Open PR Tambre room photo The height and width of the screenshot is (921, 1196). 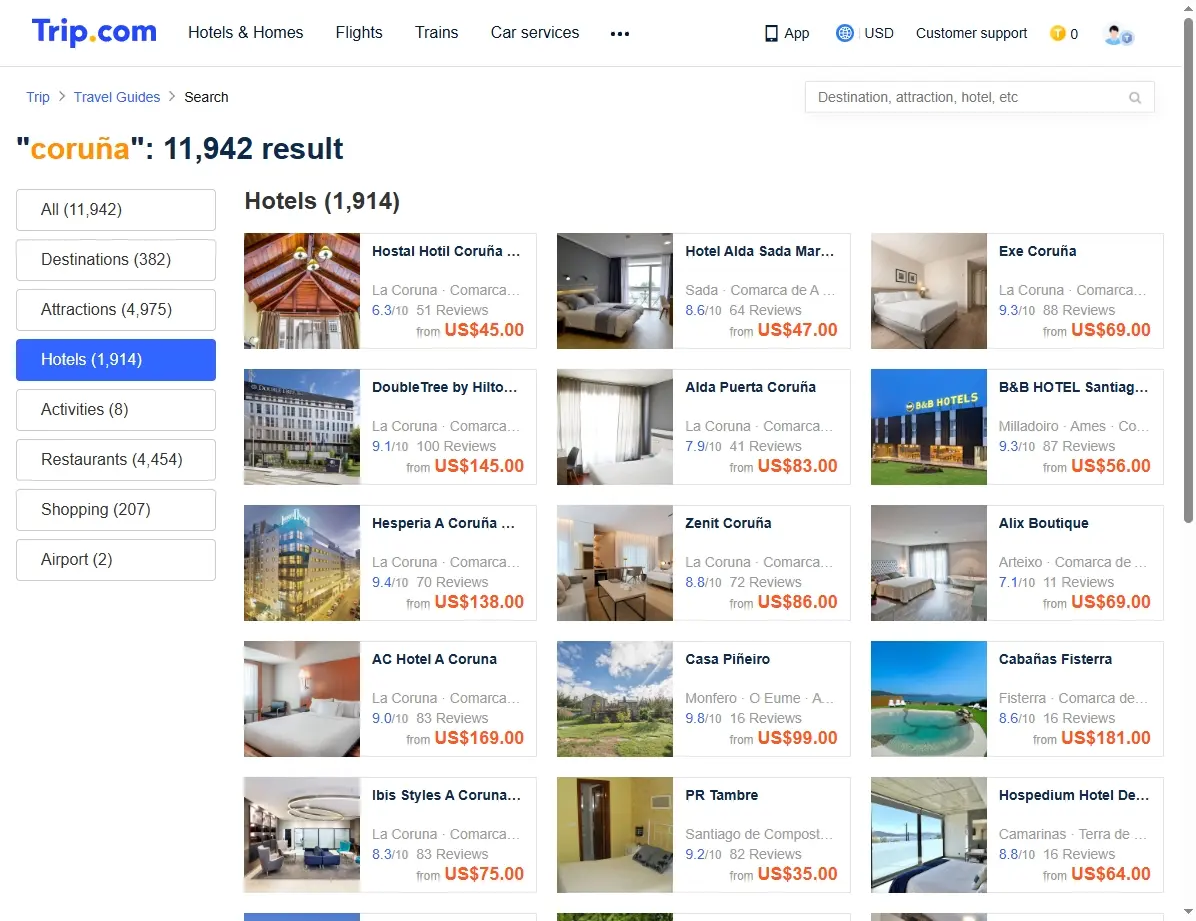(615, 835)
